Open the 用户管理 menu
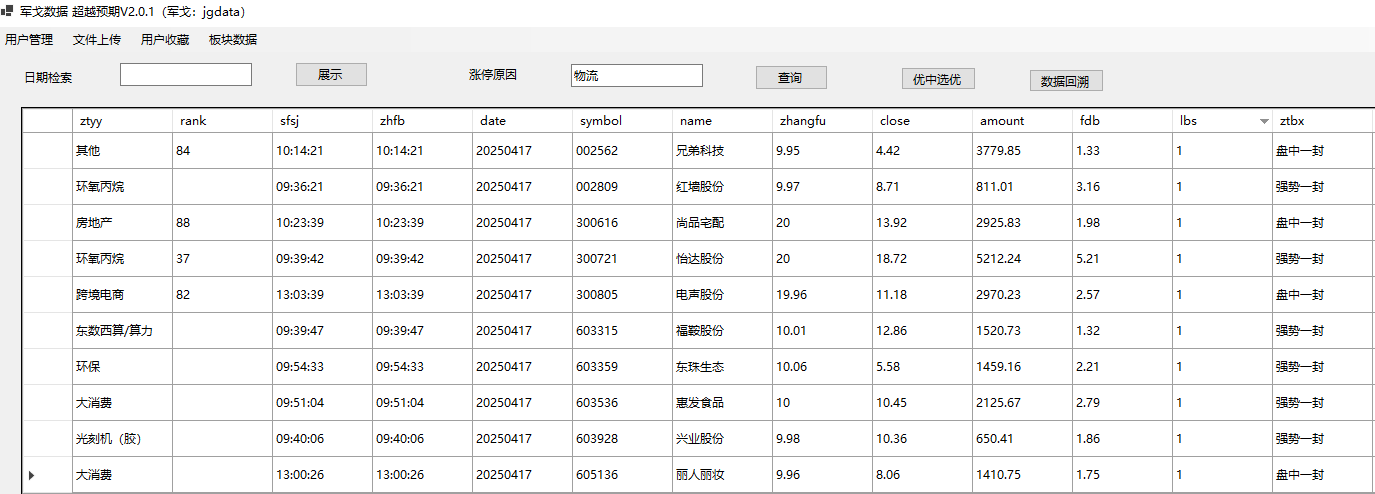1375x494 pixels. [29, 40]
